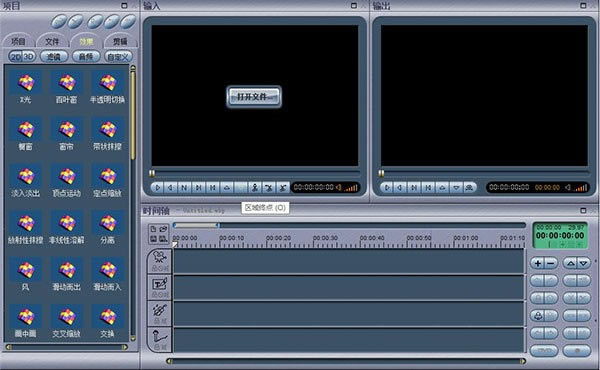Toggle the 3D effects mode
This screenshot has width=600, height=370.
[x=29, y=57]
